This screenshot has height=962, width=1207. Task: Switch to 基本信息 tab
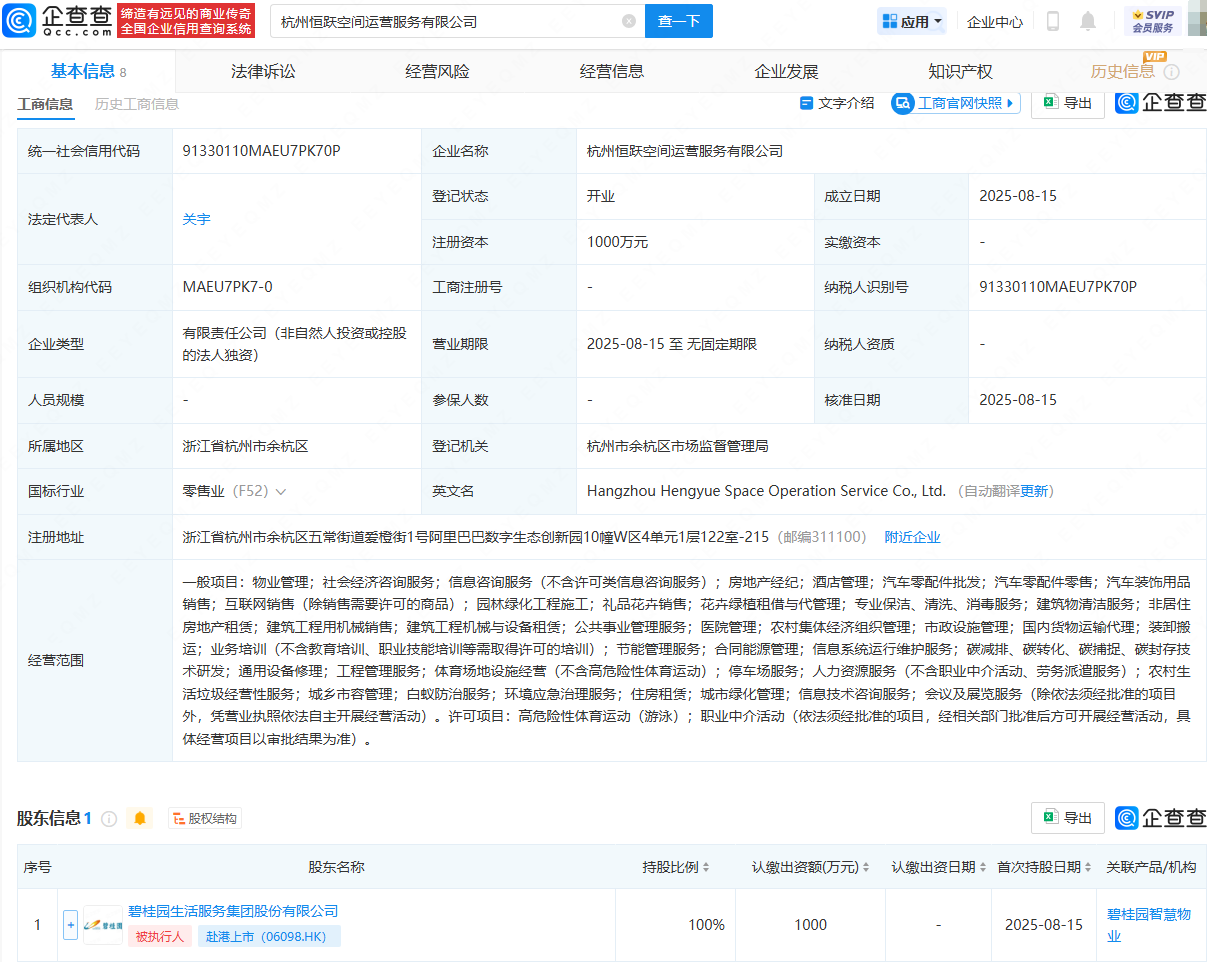(x=88, y=71)
